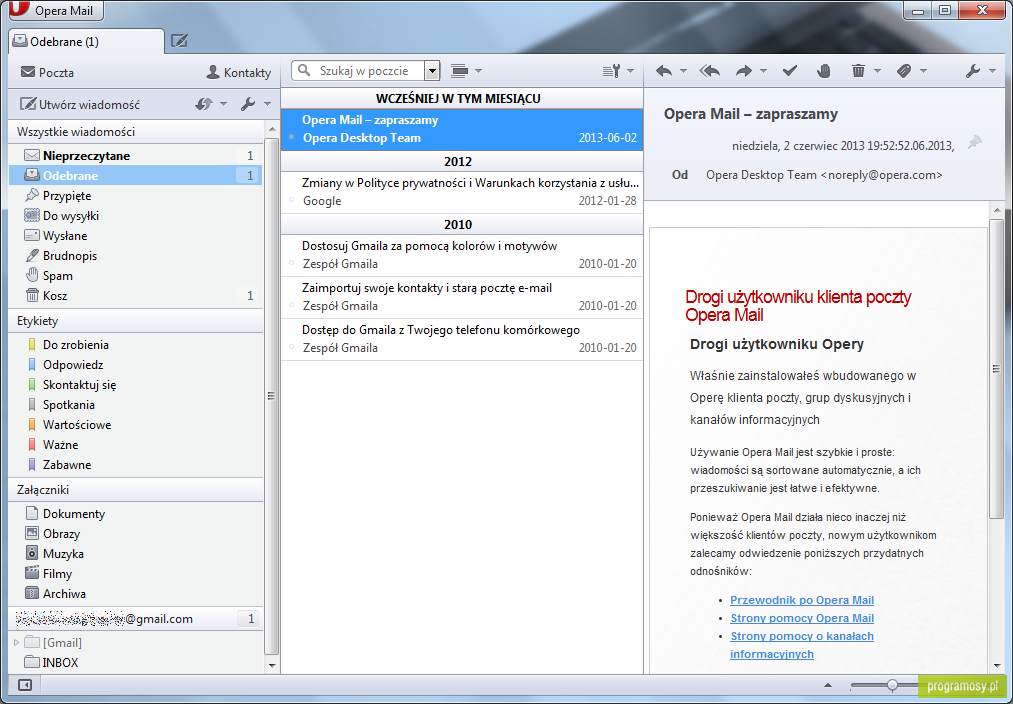Select the blue Odpowiedz label
The height and width of the screenshot is (704, 1013).
coord(136,365)
